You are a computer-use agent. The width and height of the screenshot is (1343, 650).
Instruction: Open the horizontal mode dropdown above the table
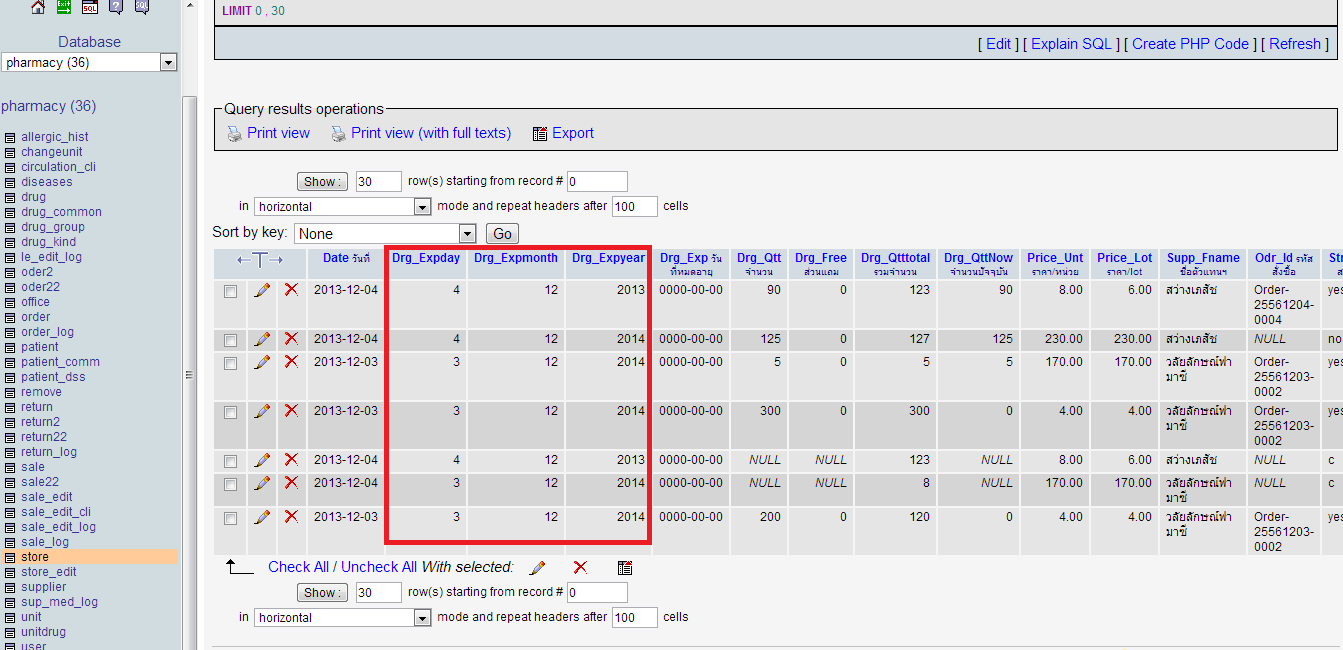pyautogui.click(x=343, y=207)
